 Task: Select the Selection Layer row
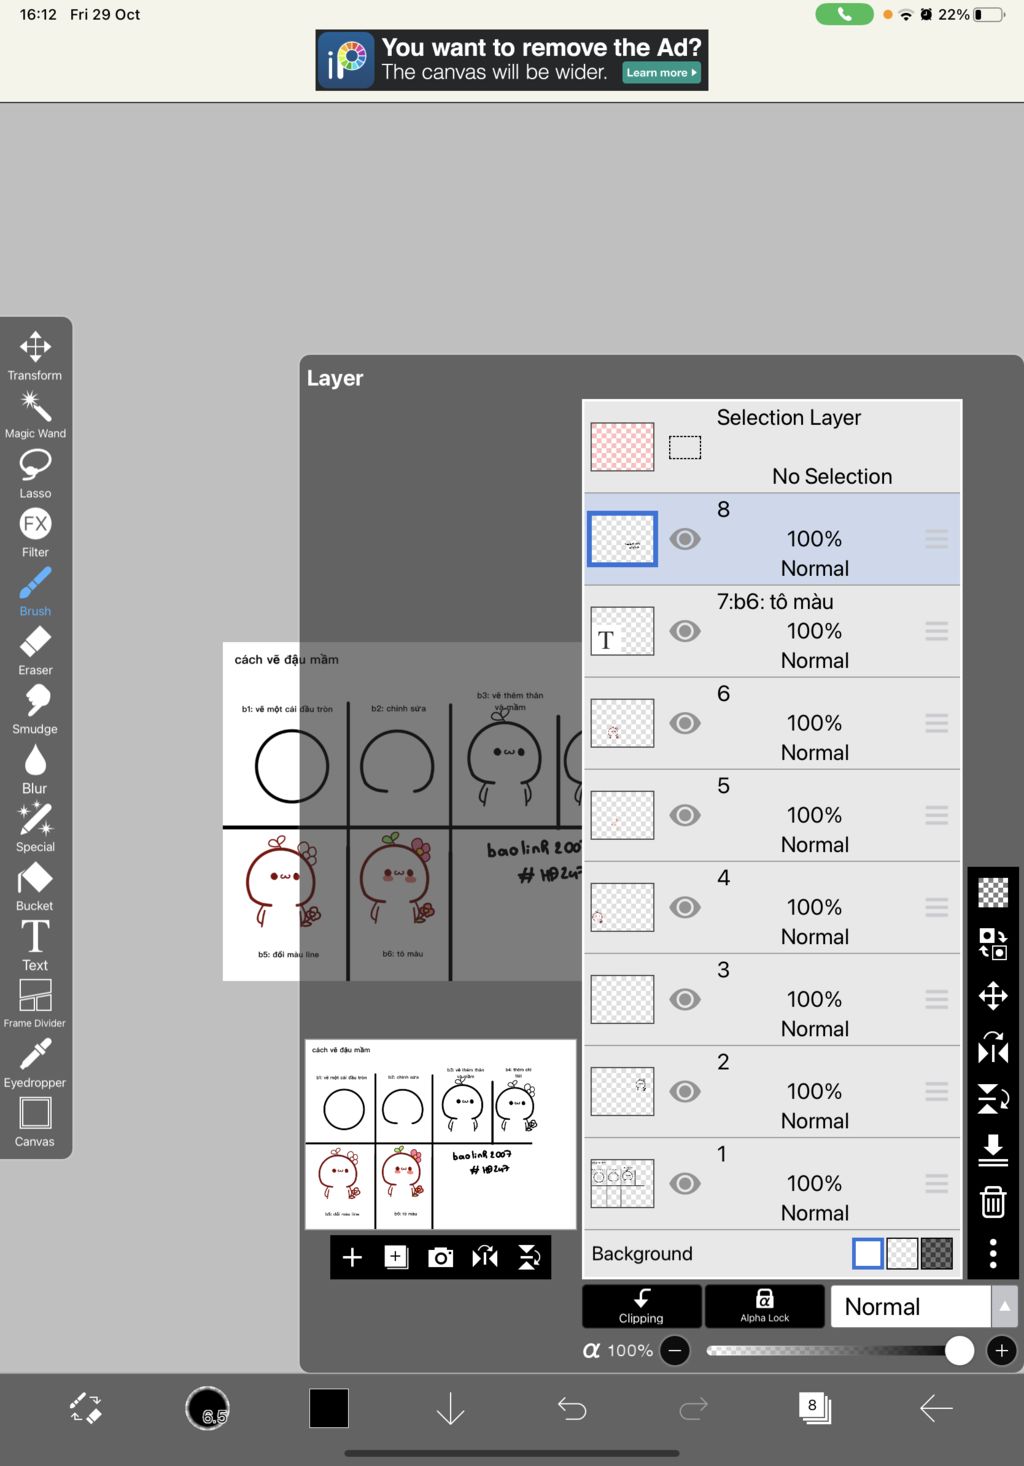pos(772,447)
